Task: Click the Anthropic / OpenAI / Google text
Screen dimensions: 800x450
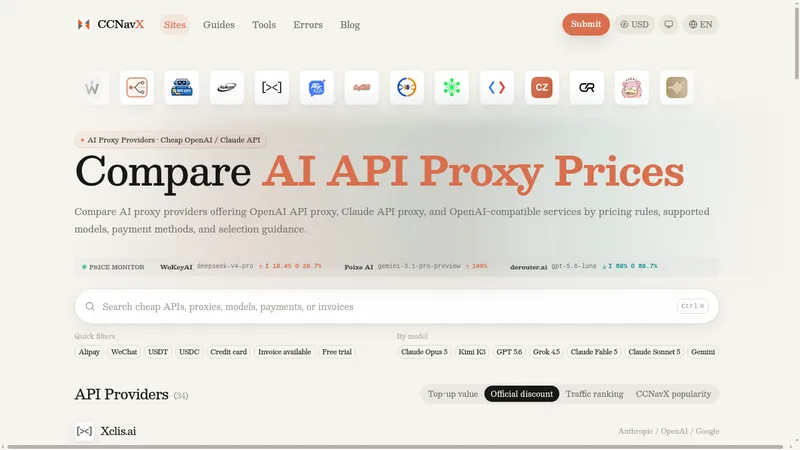Action: [668, 431]
